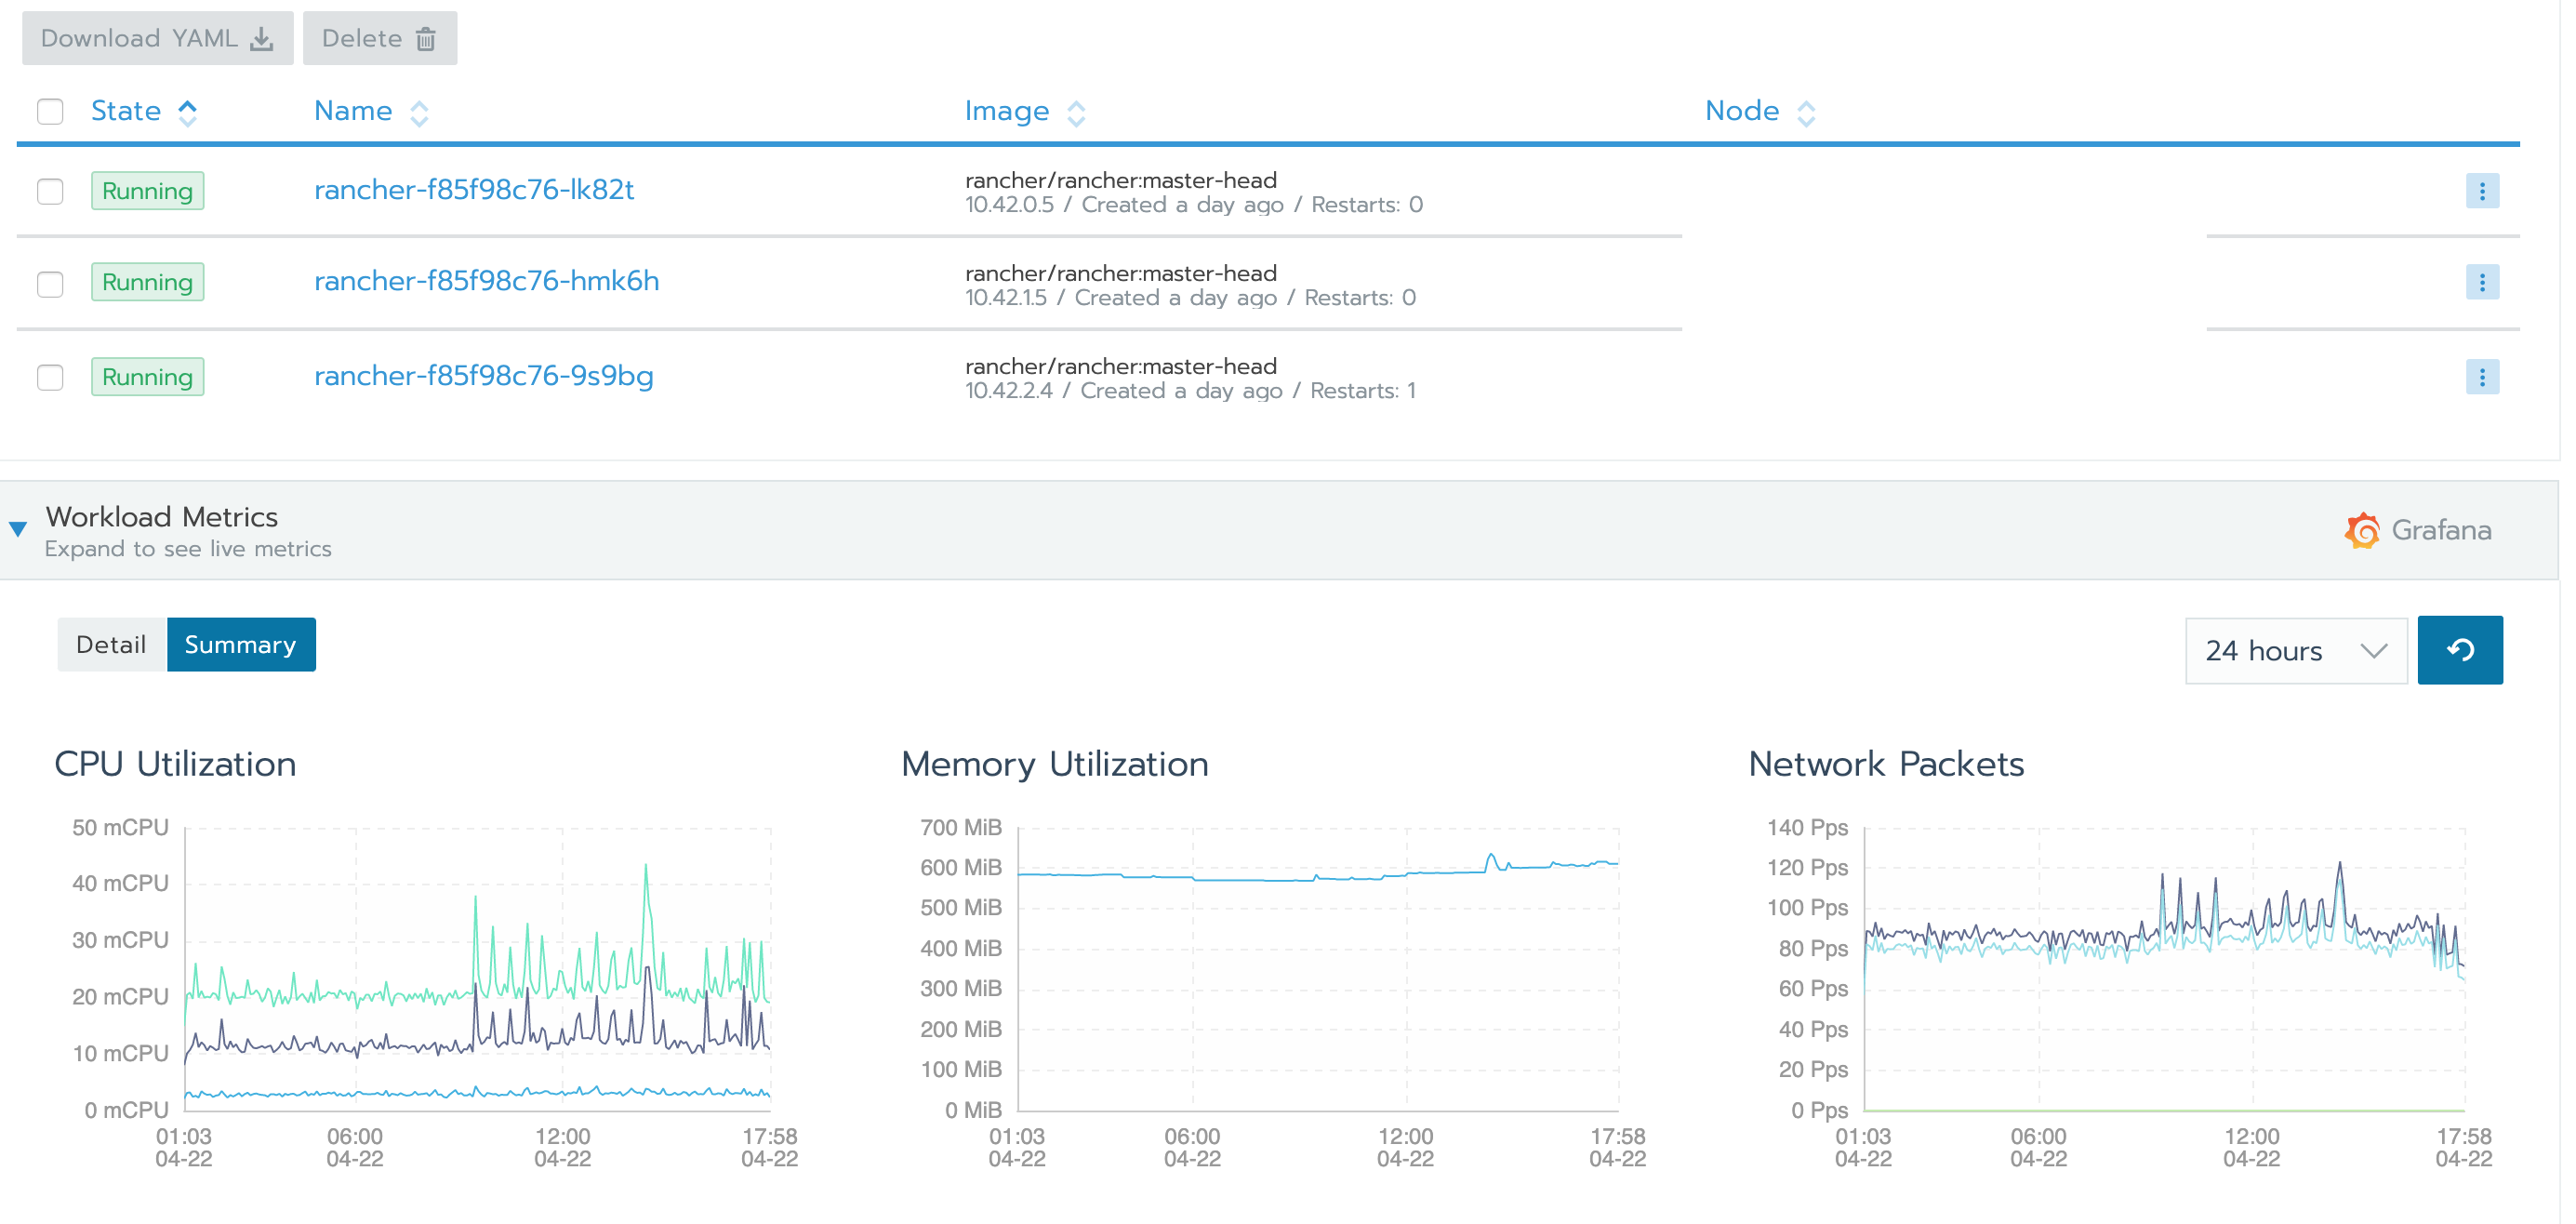Click the Running badge on the first pod
Screen dimensions: 2576x1224
pos(147,190)
